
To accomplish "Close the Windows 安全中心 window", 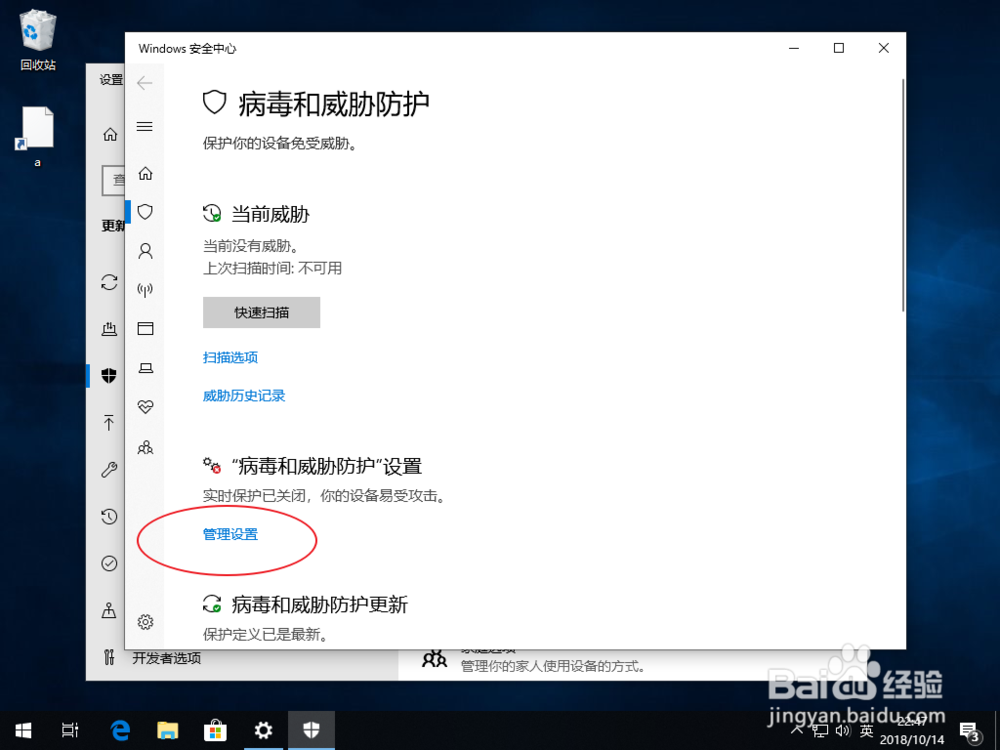I will (883, 48).
